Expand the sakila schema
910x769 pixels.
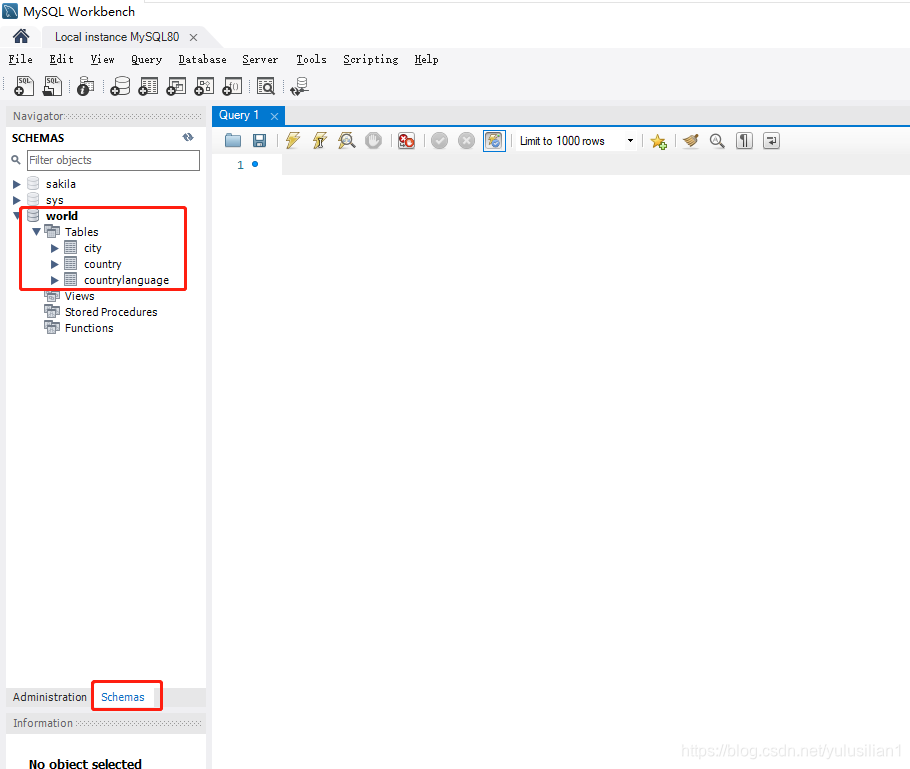pyautogui.click(x=16, y=184)
